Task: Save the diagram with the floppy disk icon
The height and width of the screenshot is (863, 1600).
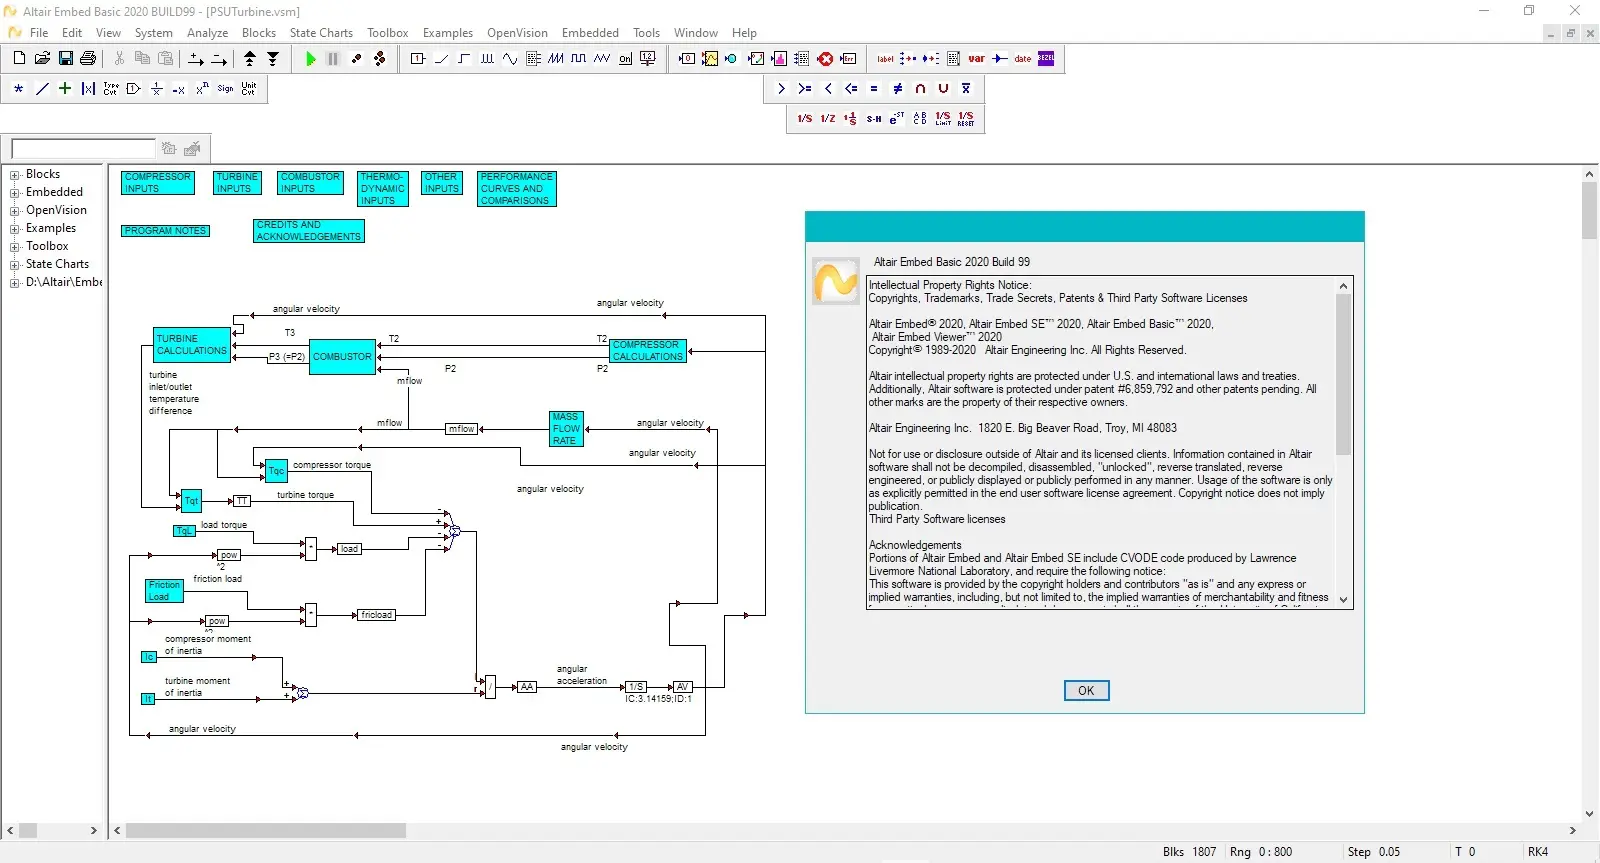Action: tap(65, 59)
